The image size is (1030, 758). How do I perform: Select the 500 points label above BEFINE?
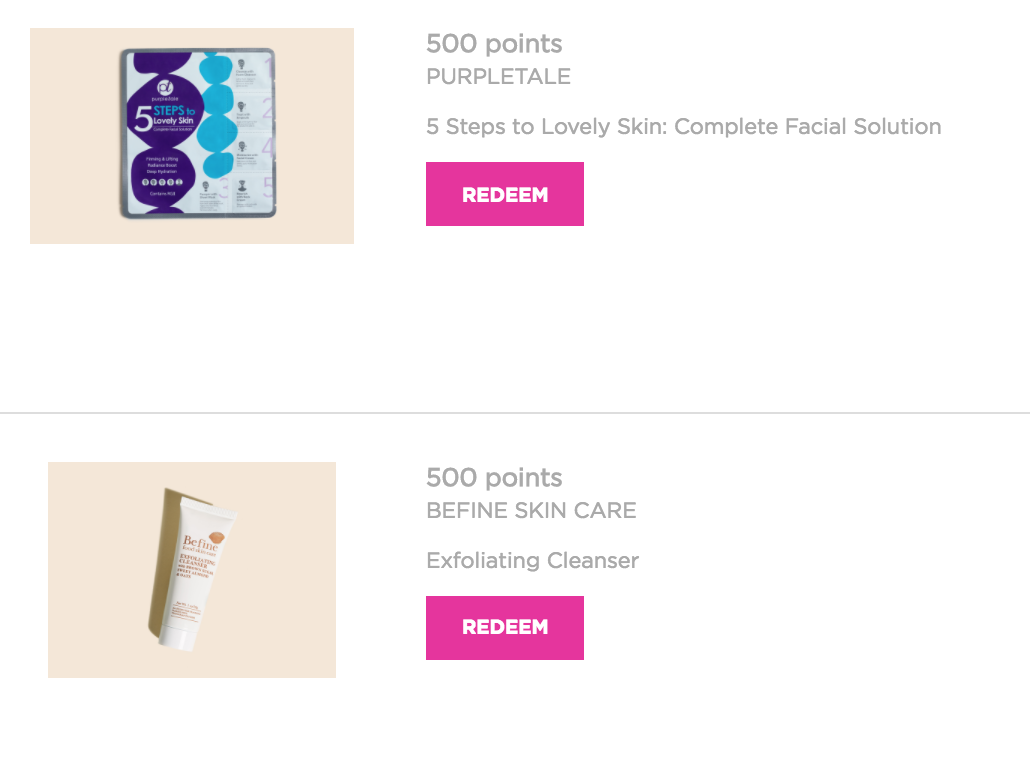click(x=494, y=478)
